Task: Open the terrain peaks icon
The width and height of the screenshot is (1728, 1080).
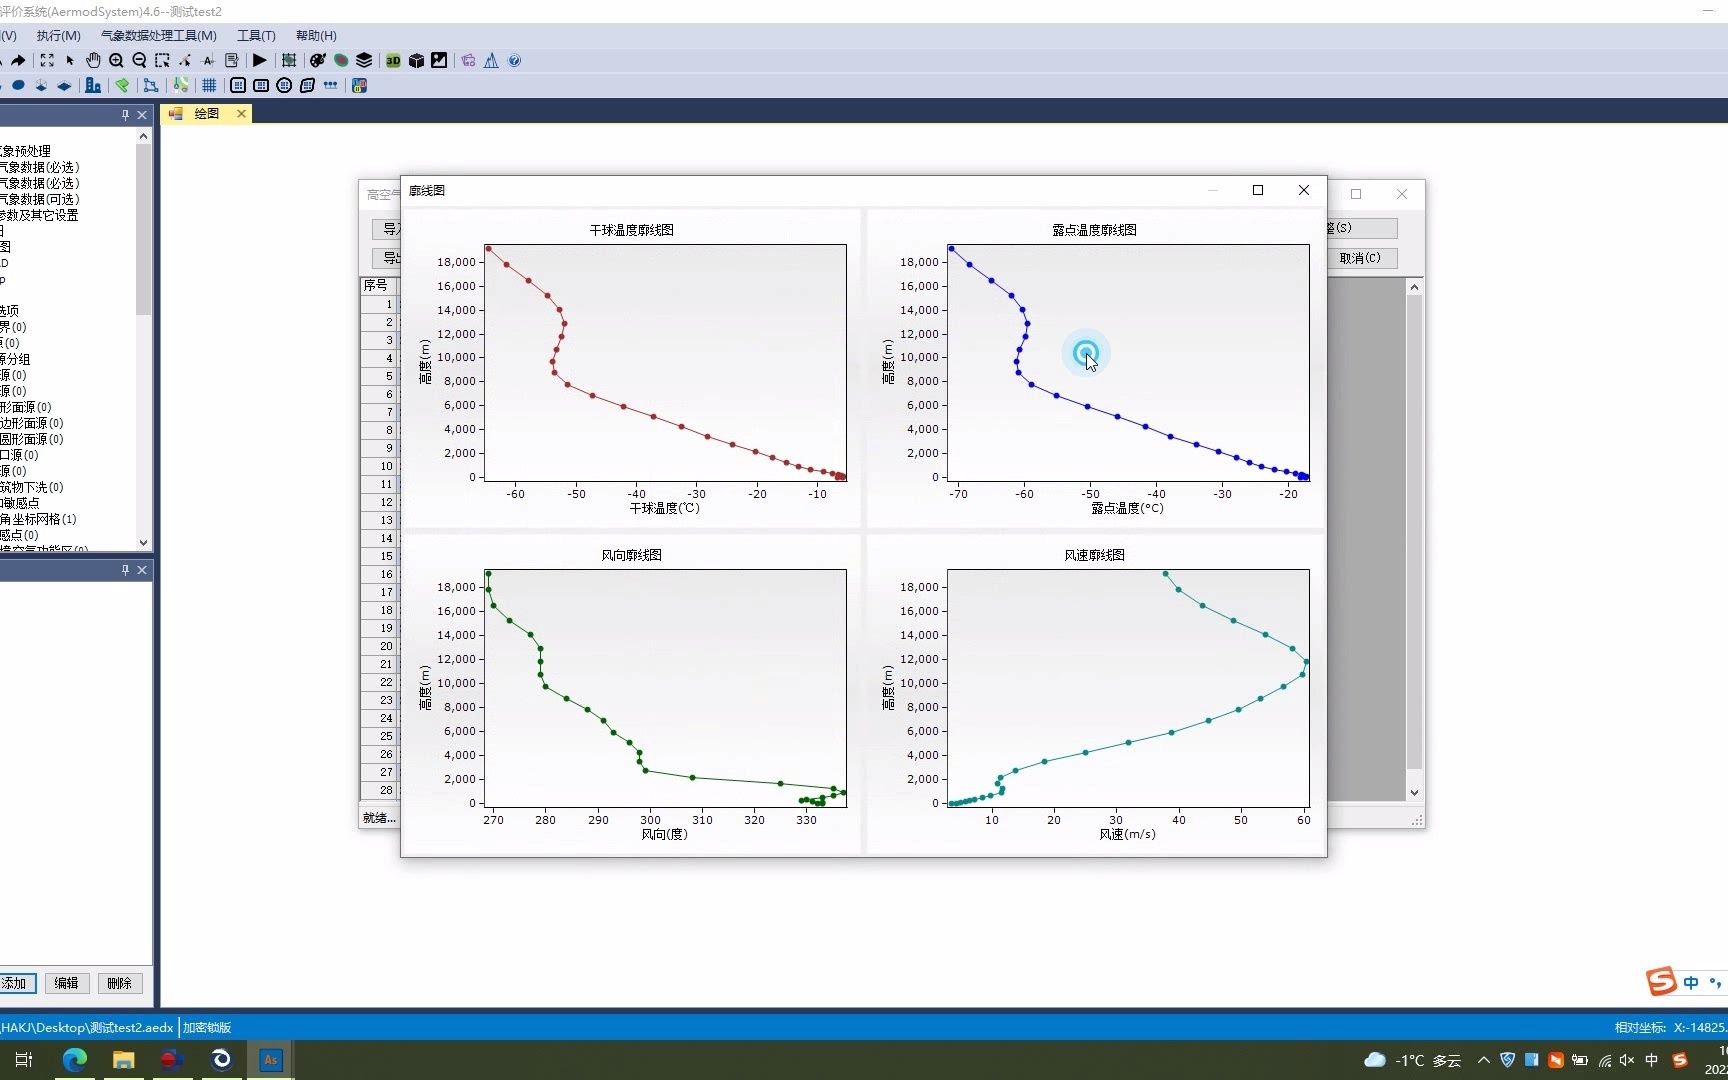Action: (491, 61)
